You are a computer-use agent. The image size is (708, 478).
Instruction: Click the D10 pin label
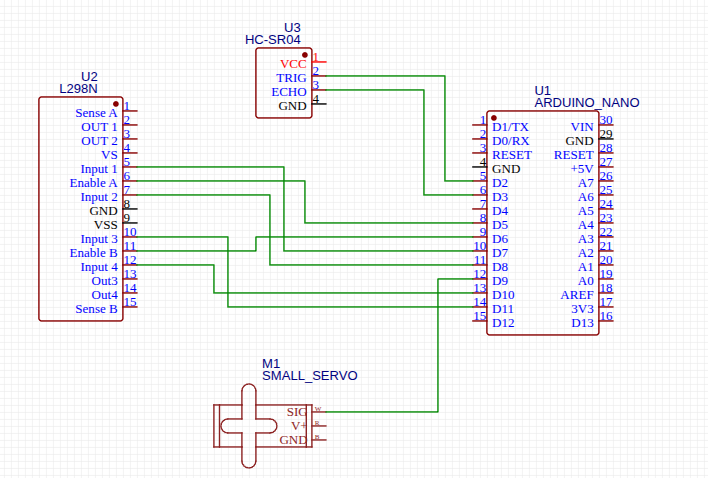(503, 295)
